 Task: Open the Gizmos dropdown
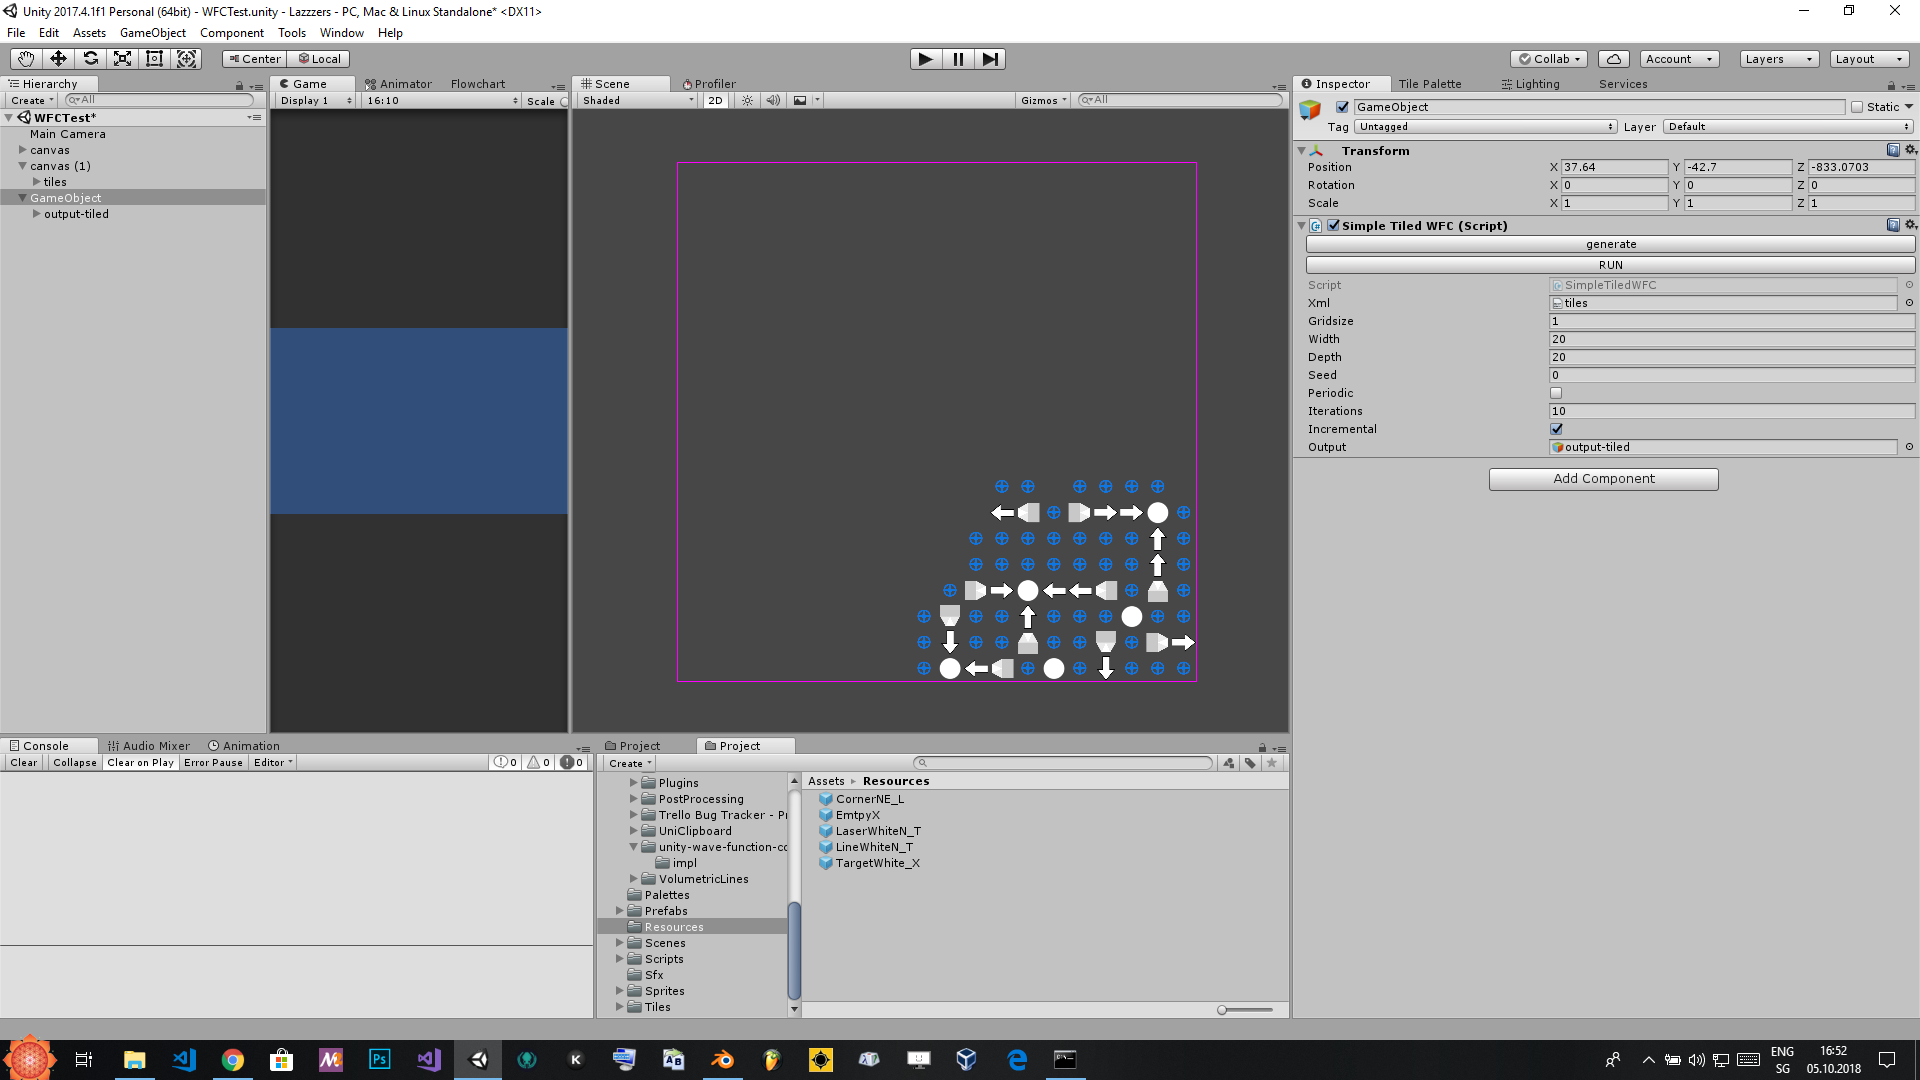point(1044,100)
